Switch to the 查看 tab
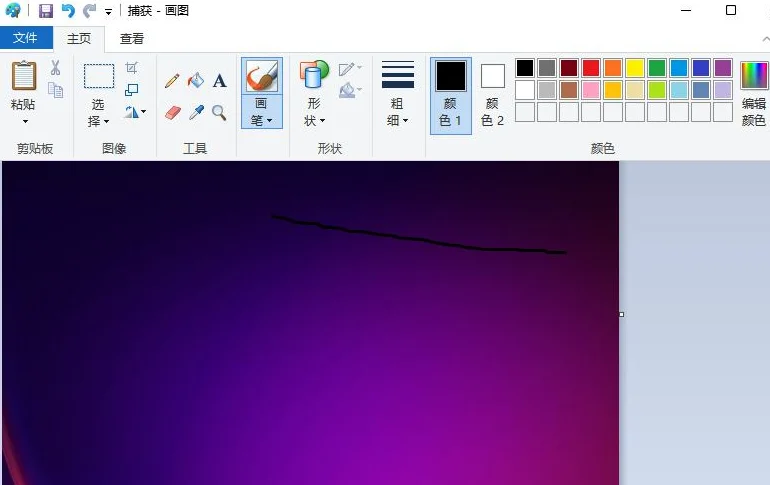The width and height of the screenshot is (770, 485). pyautogui.click(x=132, y=38)
